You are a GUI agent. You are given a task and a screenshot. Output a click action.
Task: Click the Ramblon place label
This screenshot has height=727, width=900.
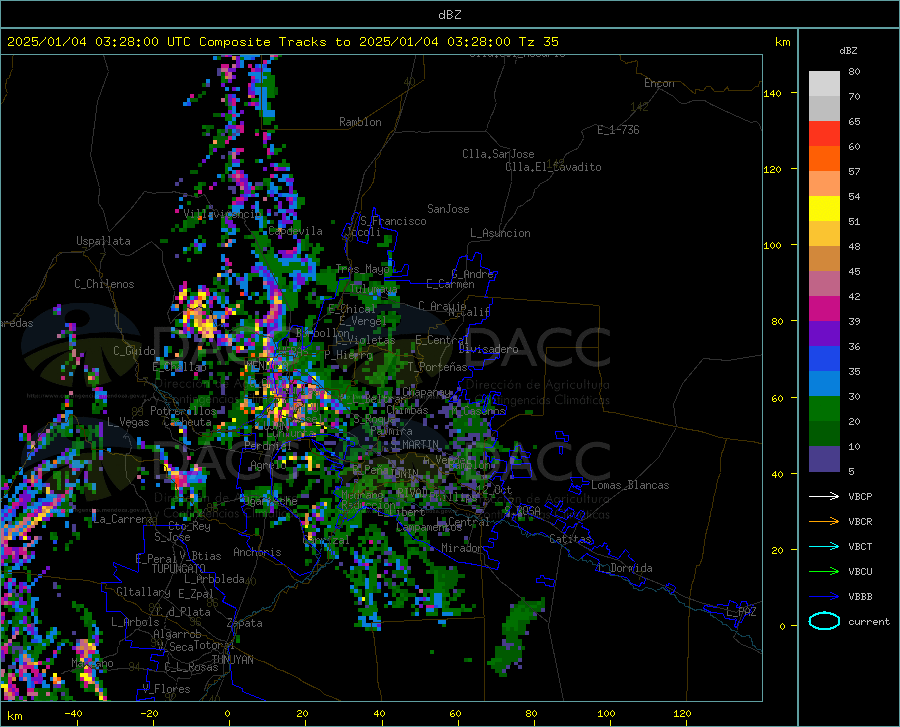click(360, 122)
